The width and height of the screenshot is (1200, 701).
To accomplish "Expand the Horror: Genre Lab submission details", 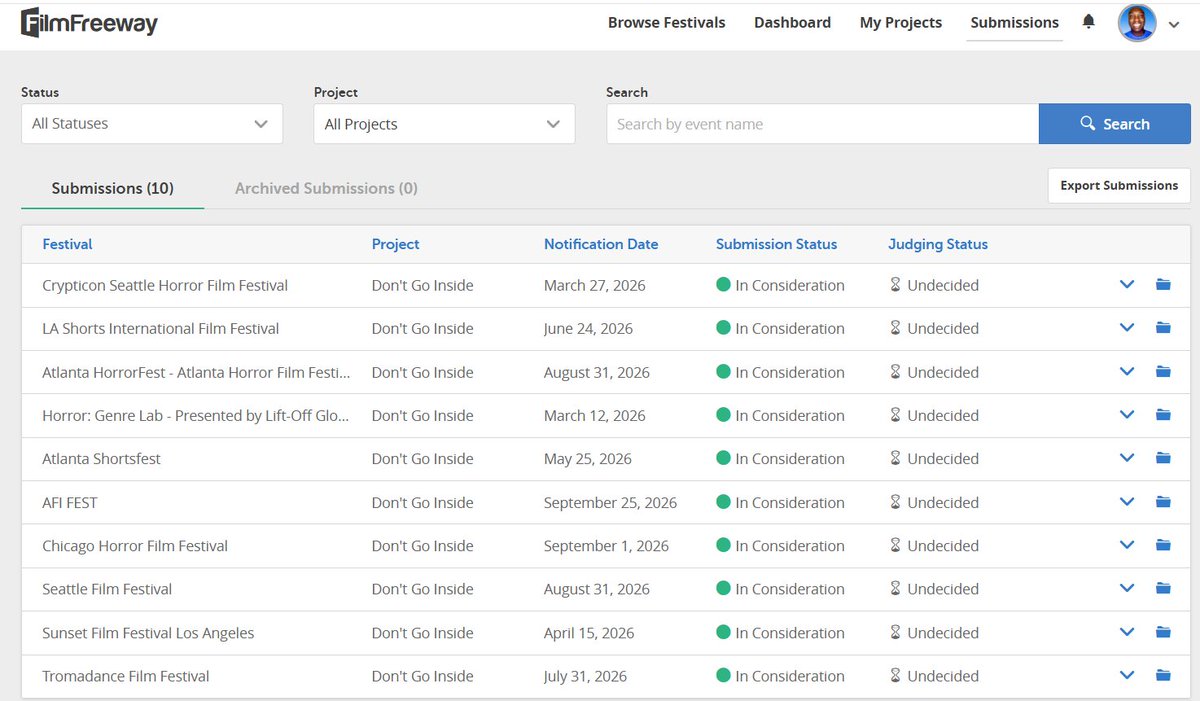I will coord(1127,415).
